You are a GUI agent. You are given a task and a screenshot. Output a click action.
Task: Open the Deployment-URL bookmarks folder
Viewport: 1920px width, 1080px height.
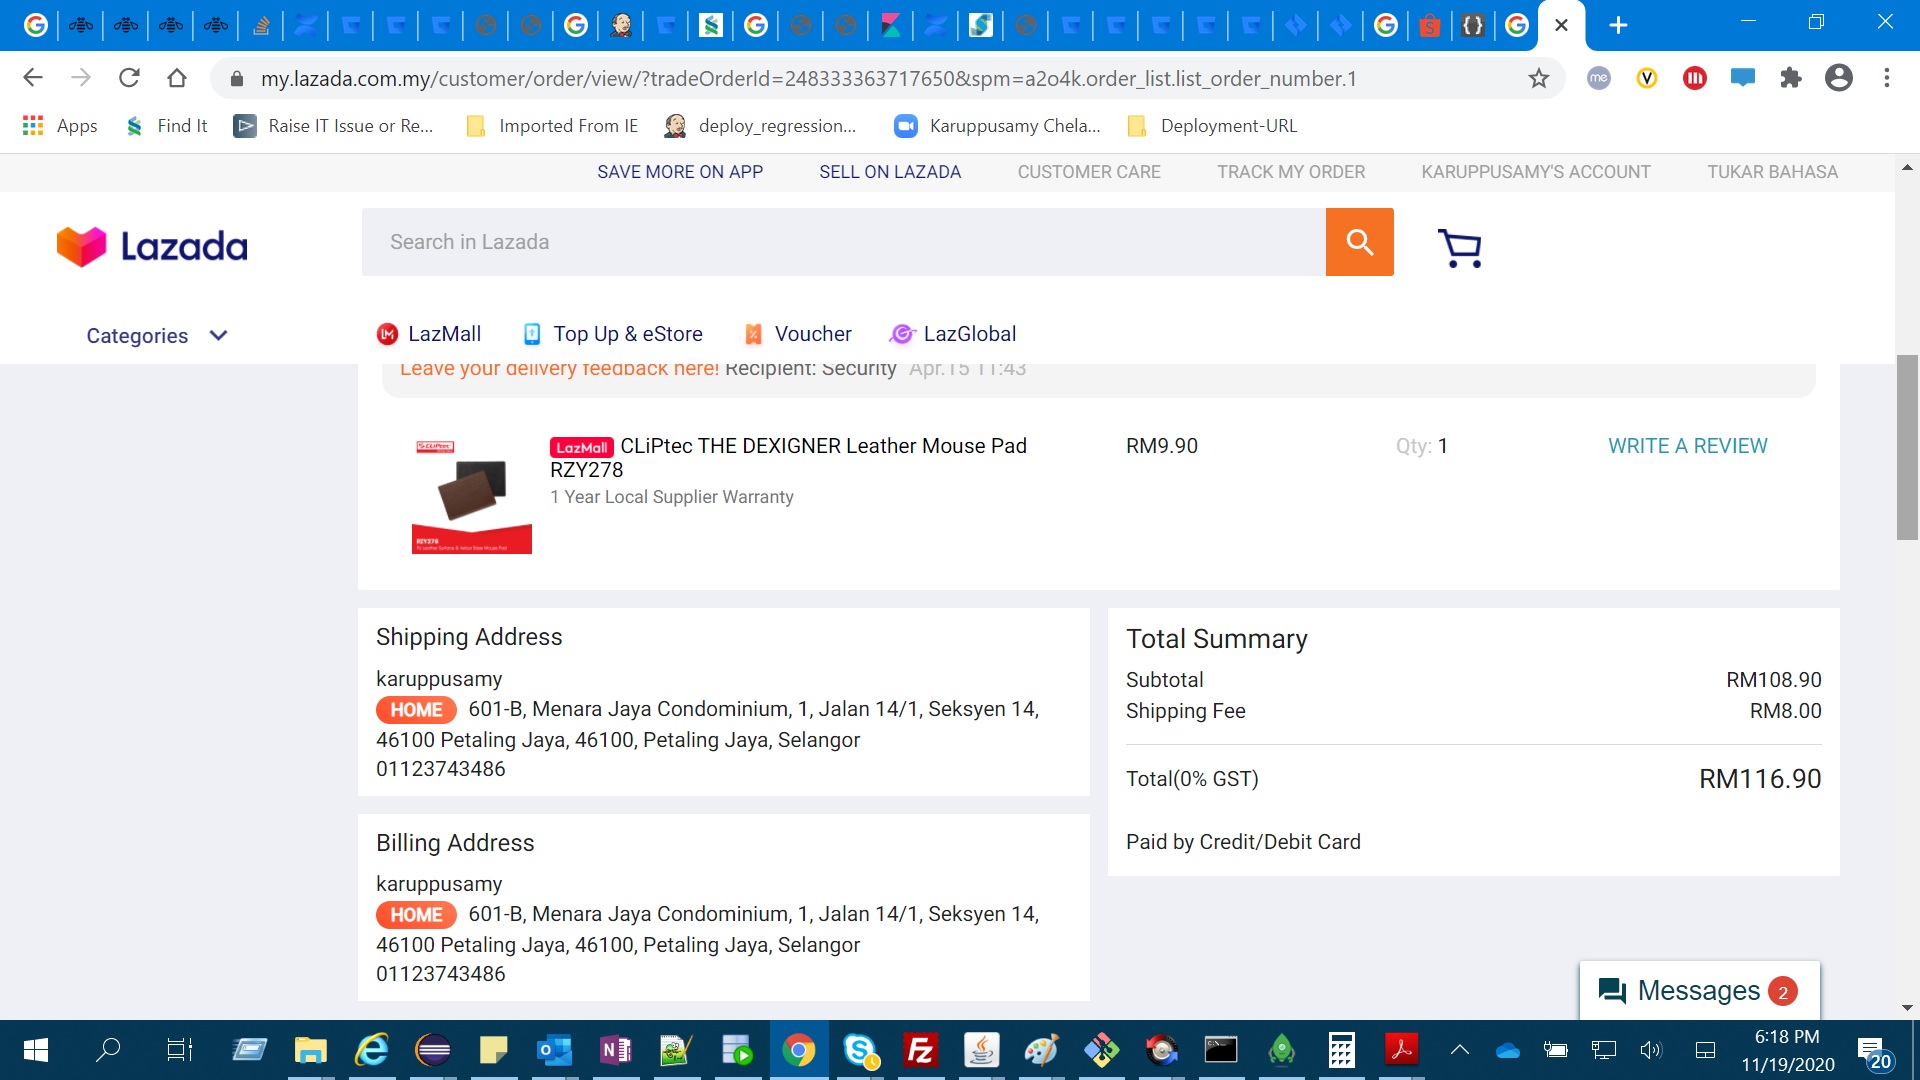click(1212, 126)
